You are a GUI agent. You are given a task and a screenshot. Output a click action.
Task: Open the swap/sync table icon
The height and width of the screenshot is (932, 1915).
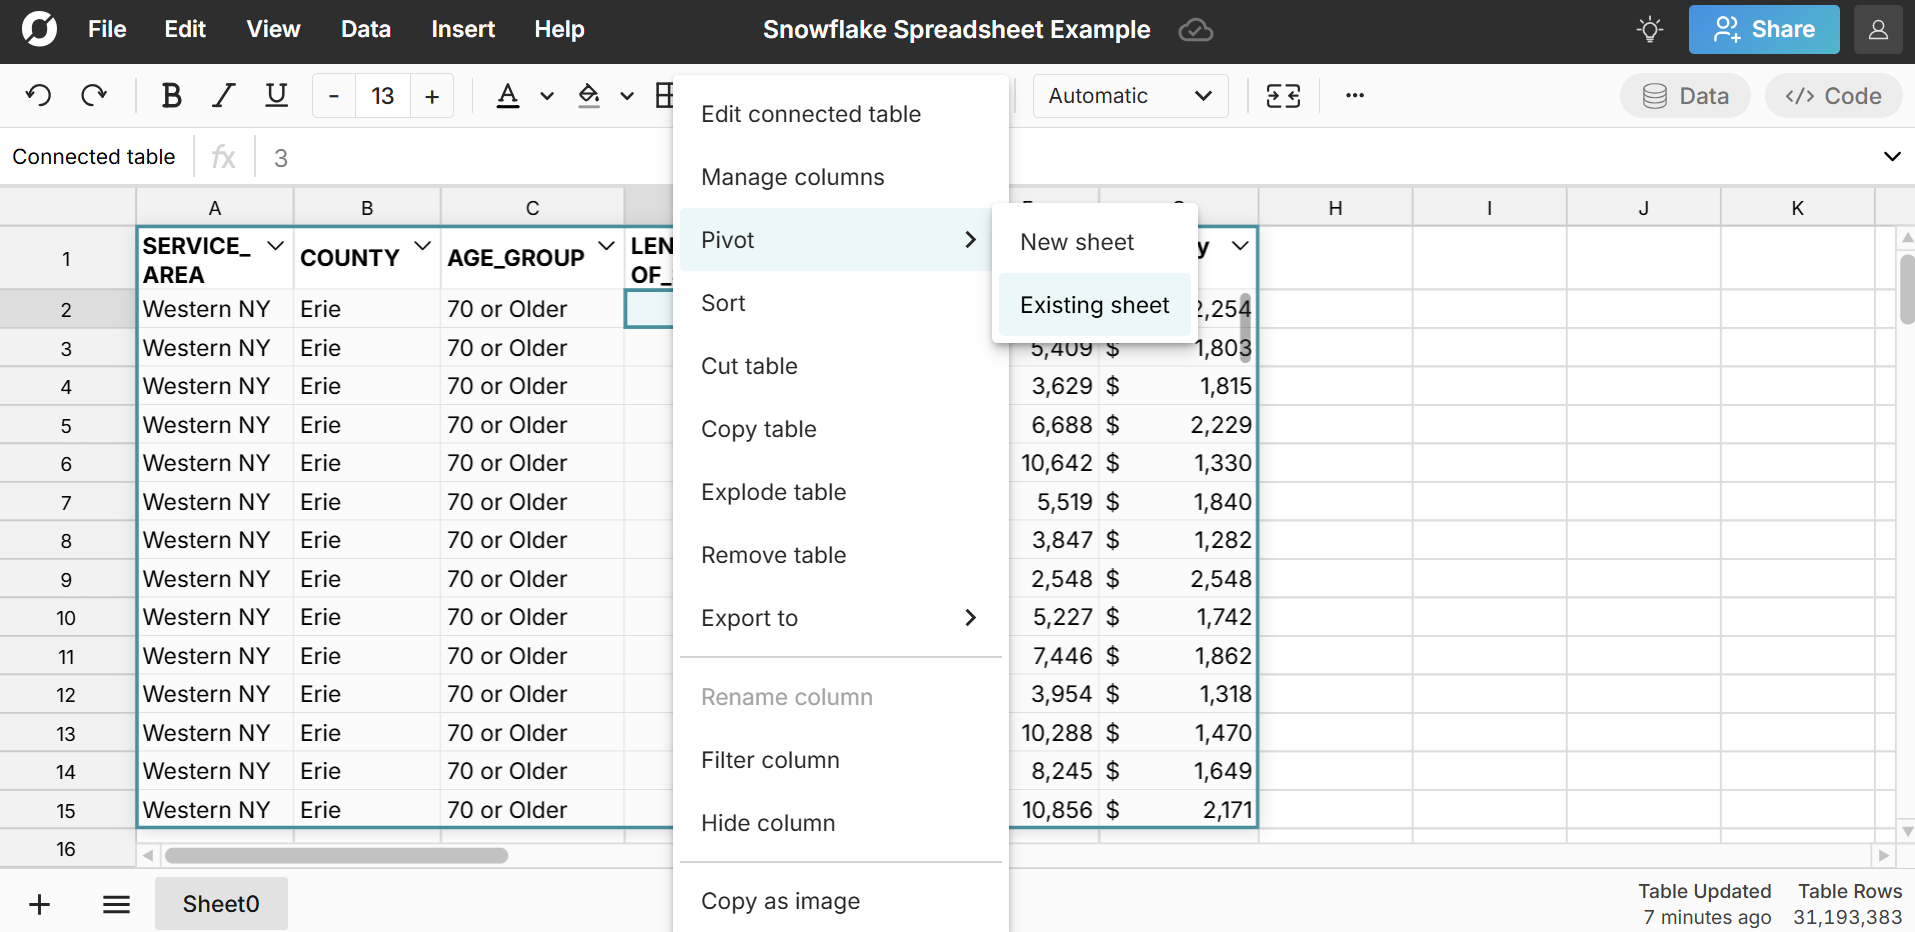pos(1284,95)
